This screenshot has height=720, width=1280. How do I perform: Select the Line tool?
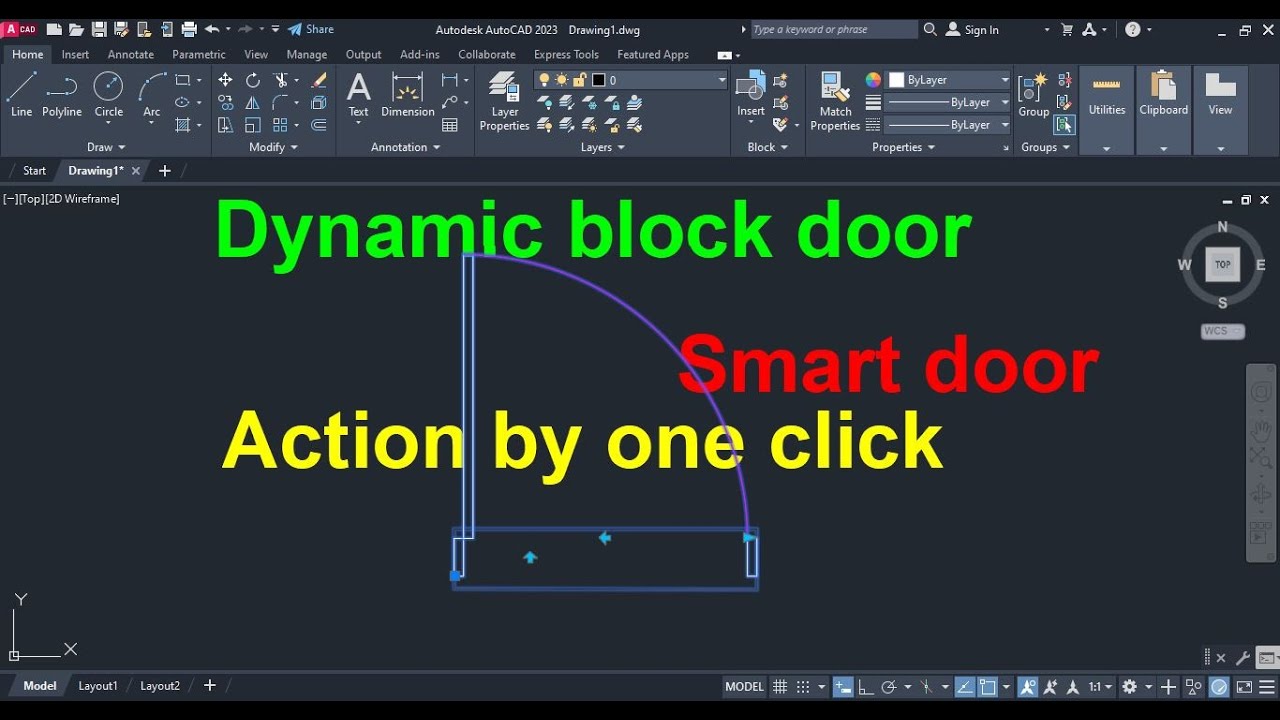(21, 96)
